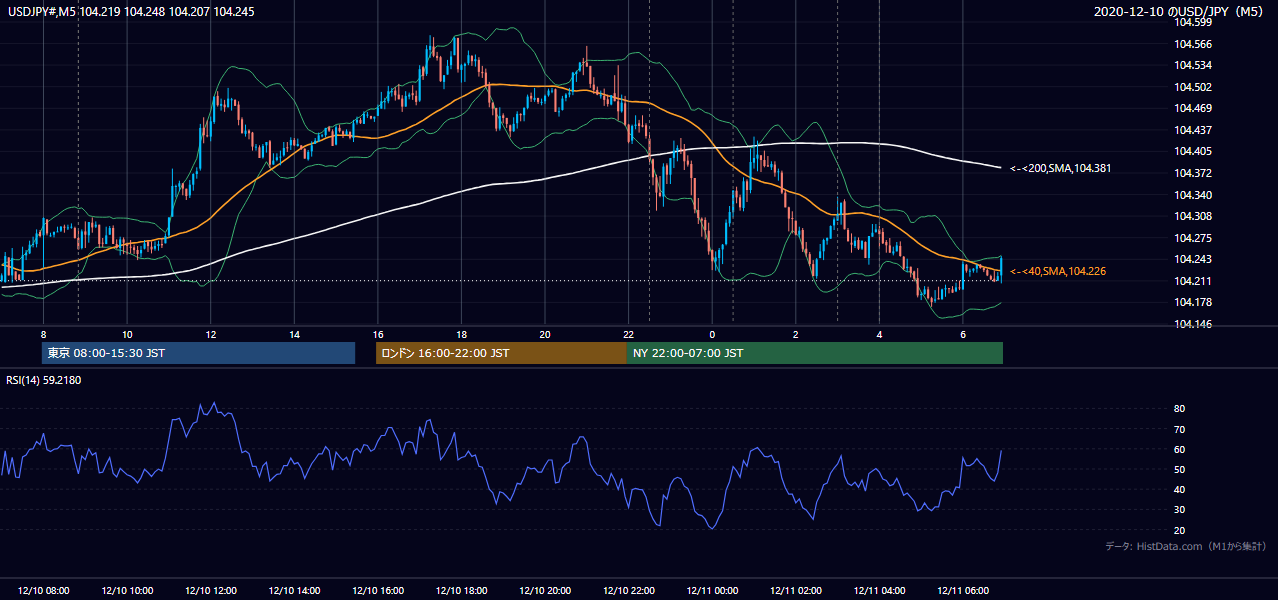Click the 12/10 18:00 bottom time label
This screenshot has height=600, width=1278.
pyautogui.click(x=462, y=591)
